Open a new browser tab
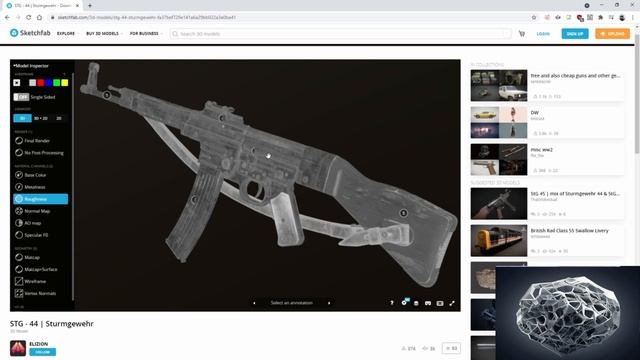The image size is (640, 360). click(x=90, y=6)
